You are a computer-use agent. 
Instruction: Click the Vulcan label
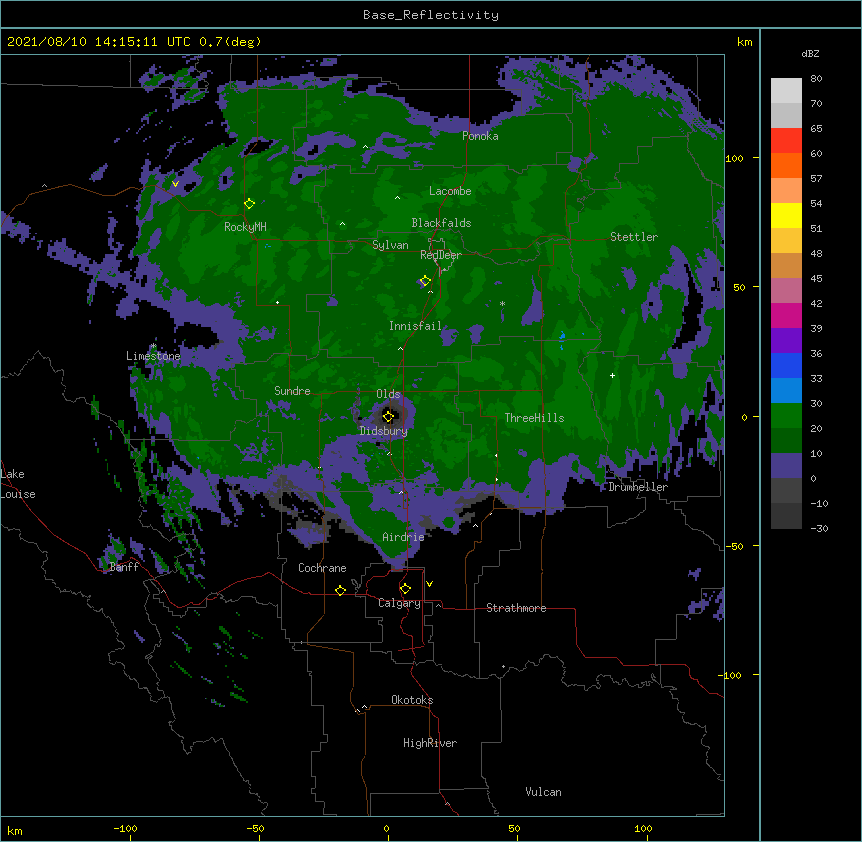click(x=543, y=792)
